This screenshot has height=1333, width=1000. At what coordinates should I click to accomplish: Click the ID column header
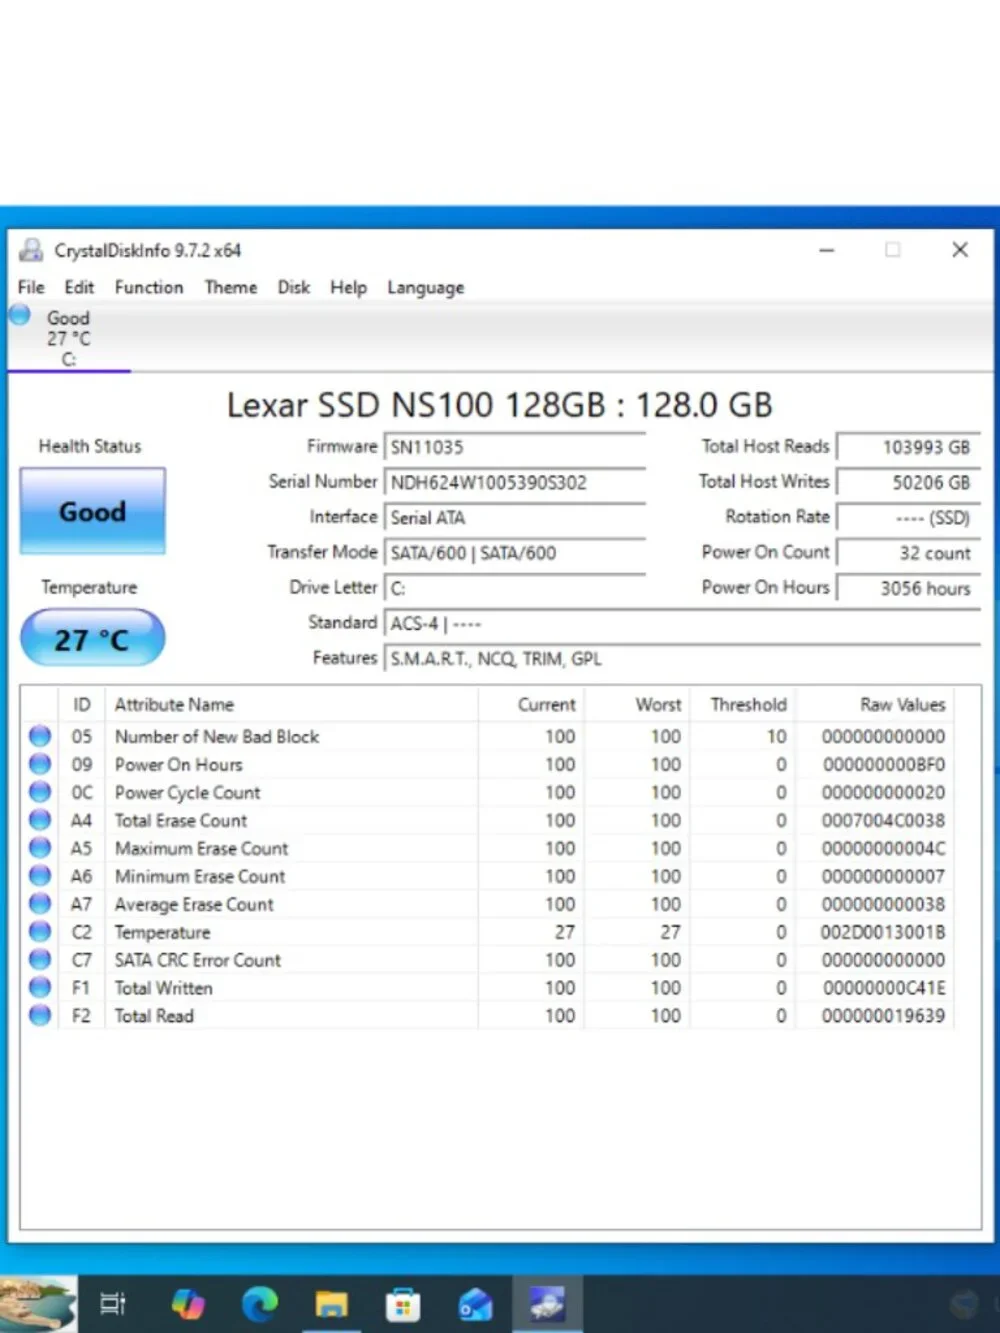coord(82,704)
